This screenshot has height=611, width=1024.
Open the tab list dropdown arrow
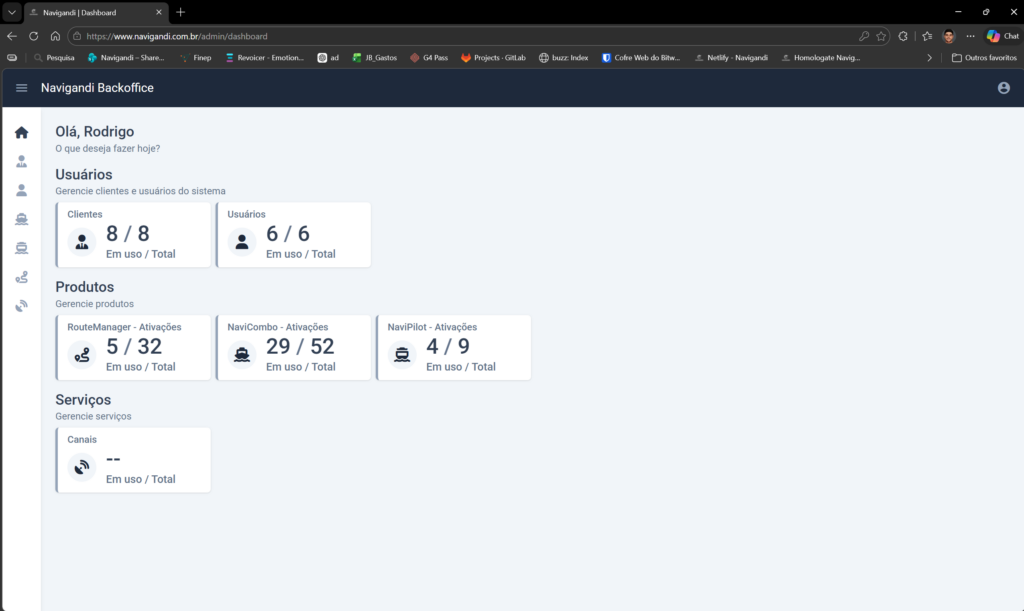coord(12,12)
